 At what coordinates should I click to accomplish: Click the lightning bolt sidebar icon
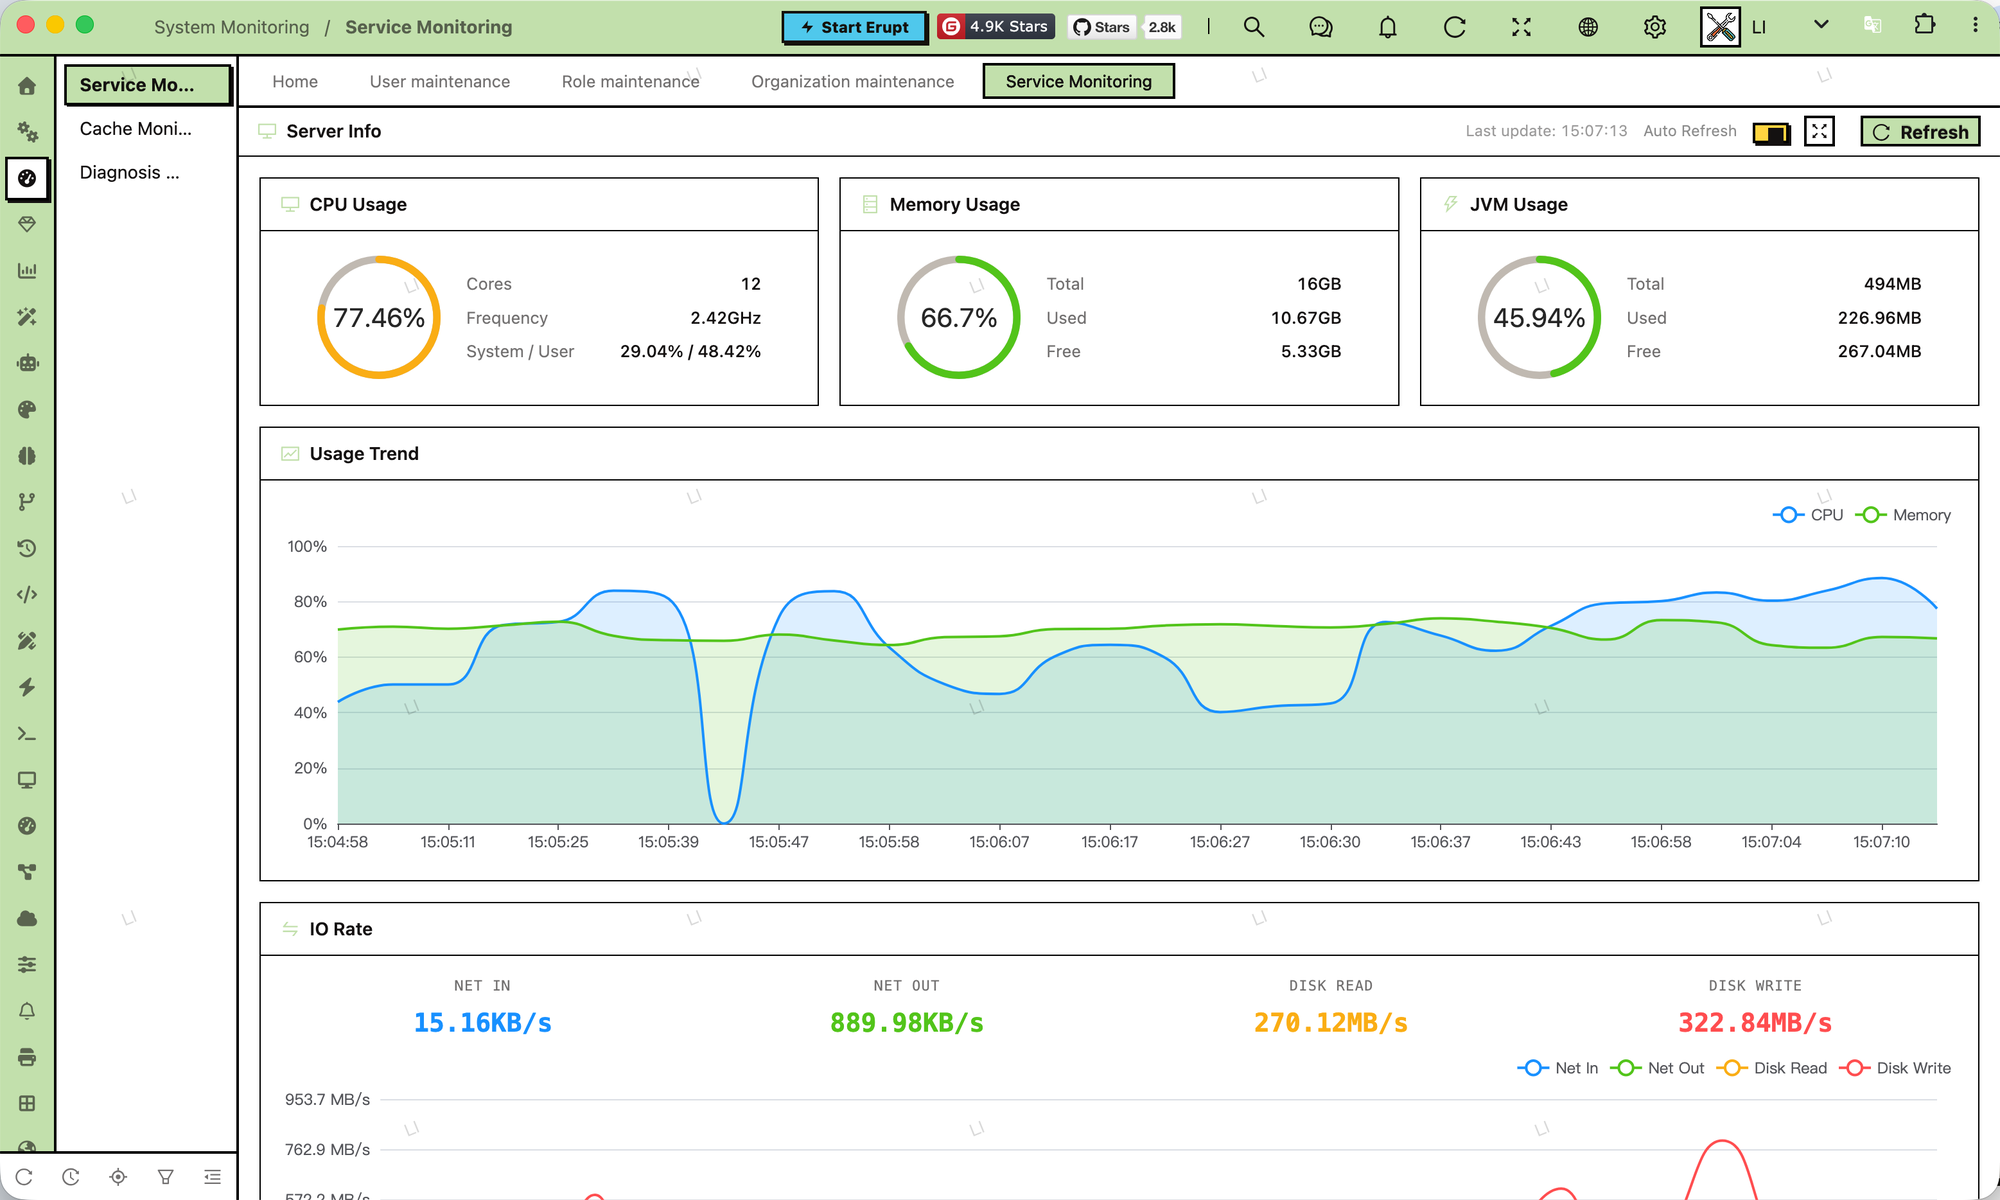pos(27,687)
